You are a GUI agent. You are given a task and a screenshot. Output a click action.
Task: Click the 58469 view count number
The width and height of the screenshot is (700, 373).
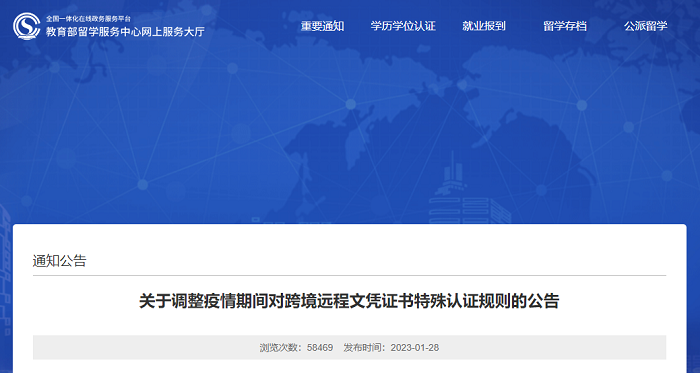[x=320, y=348]
